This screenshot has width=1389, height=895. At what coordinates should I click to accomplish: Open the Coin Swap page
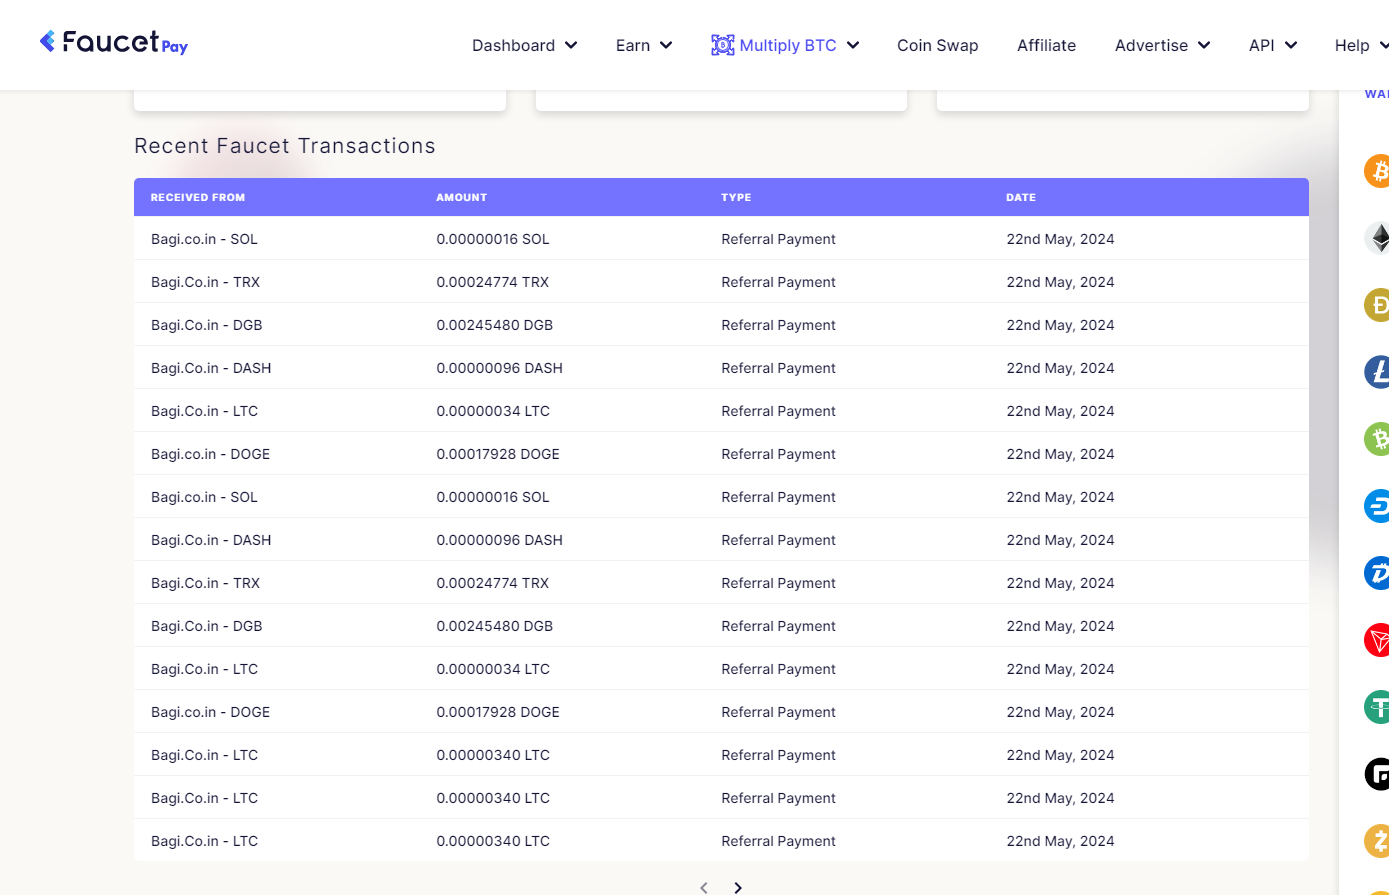tap(938, 45)
